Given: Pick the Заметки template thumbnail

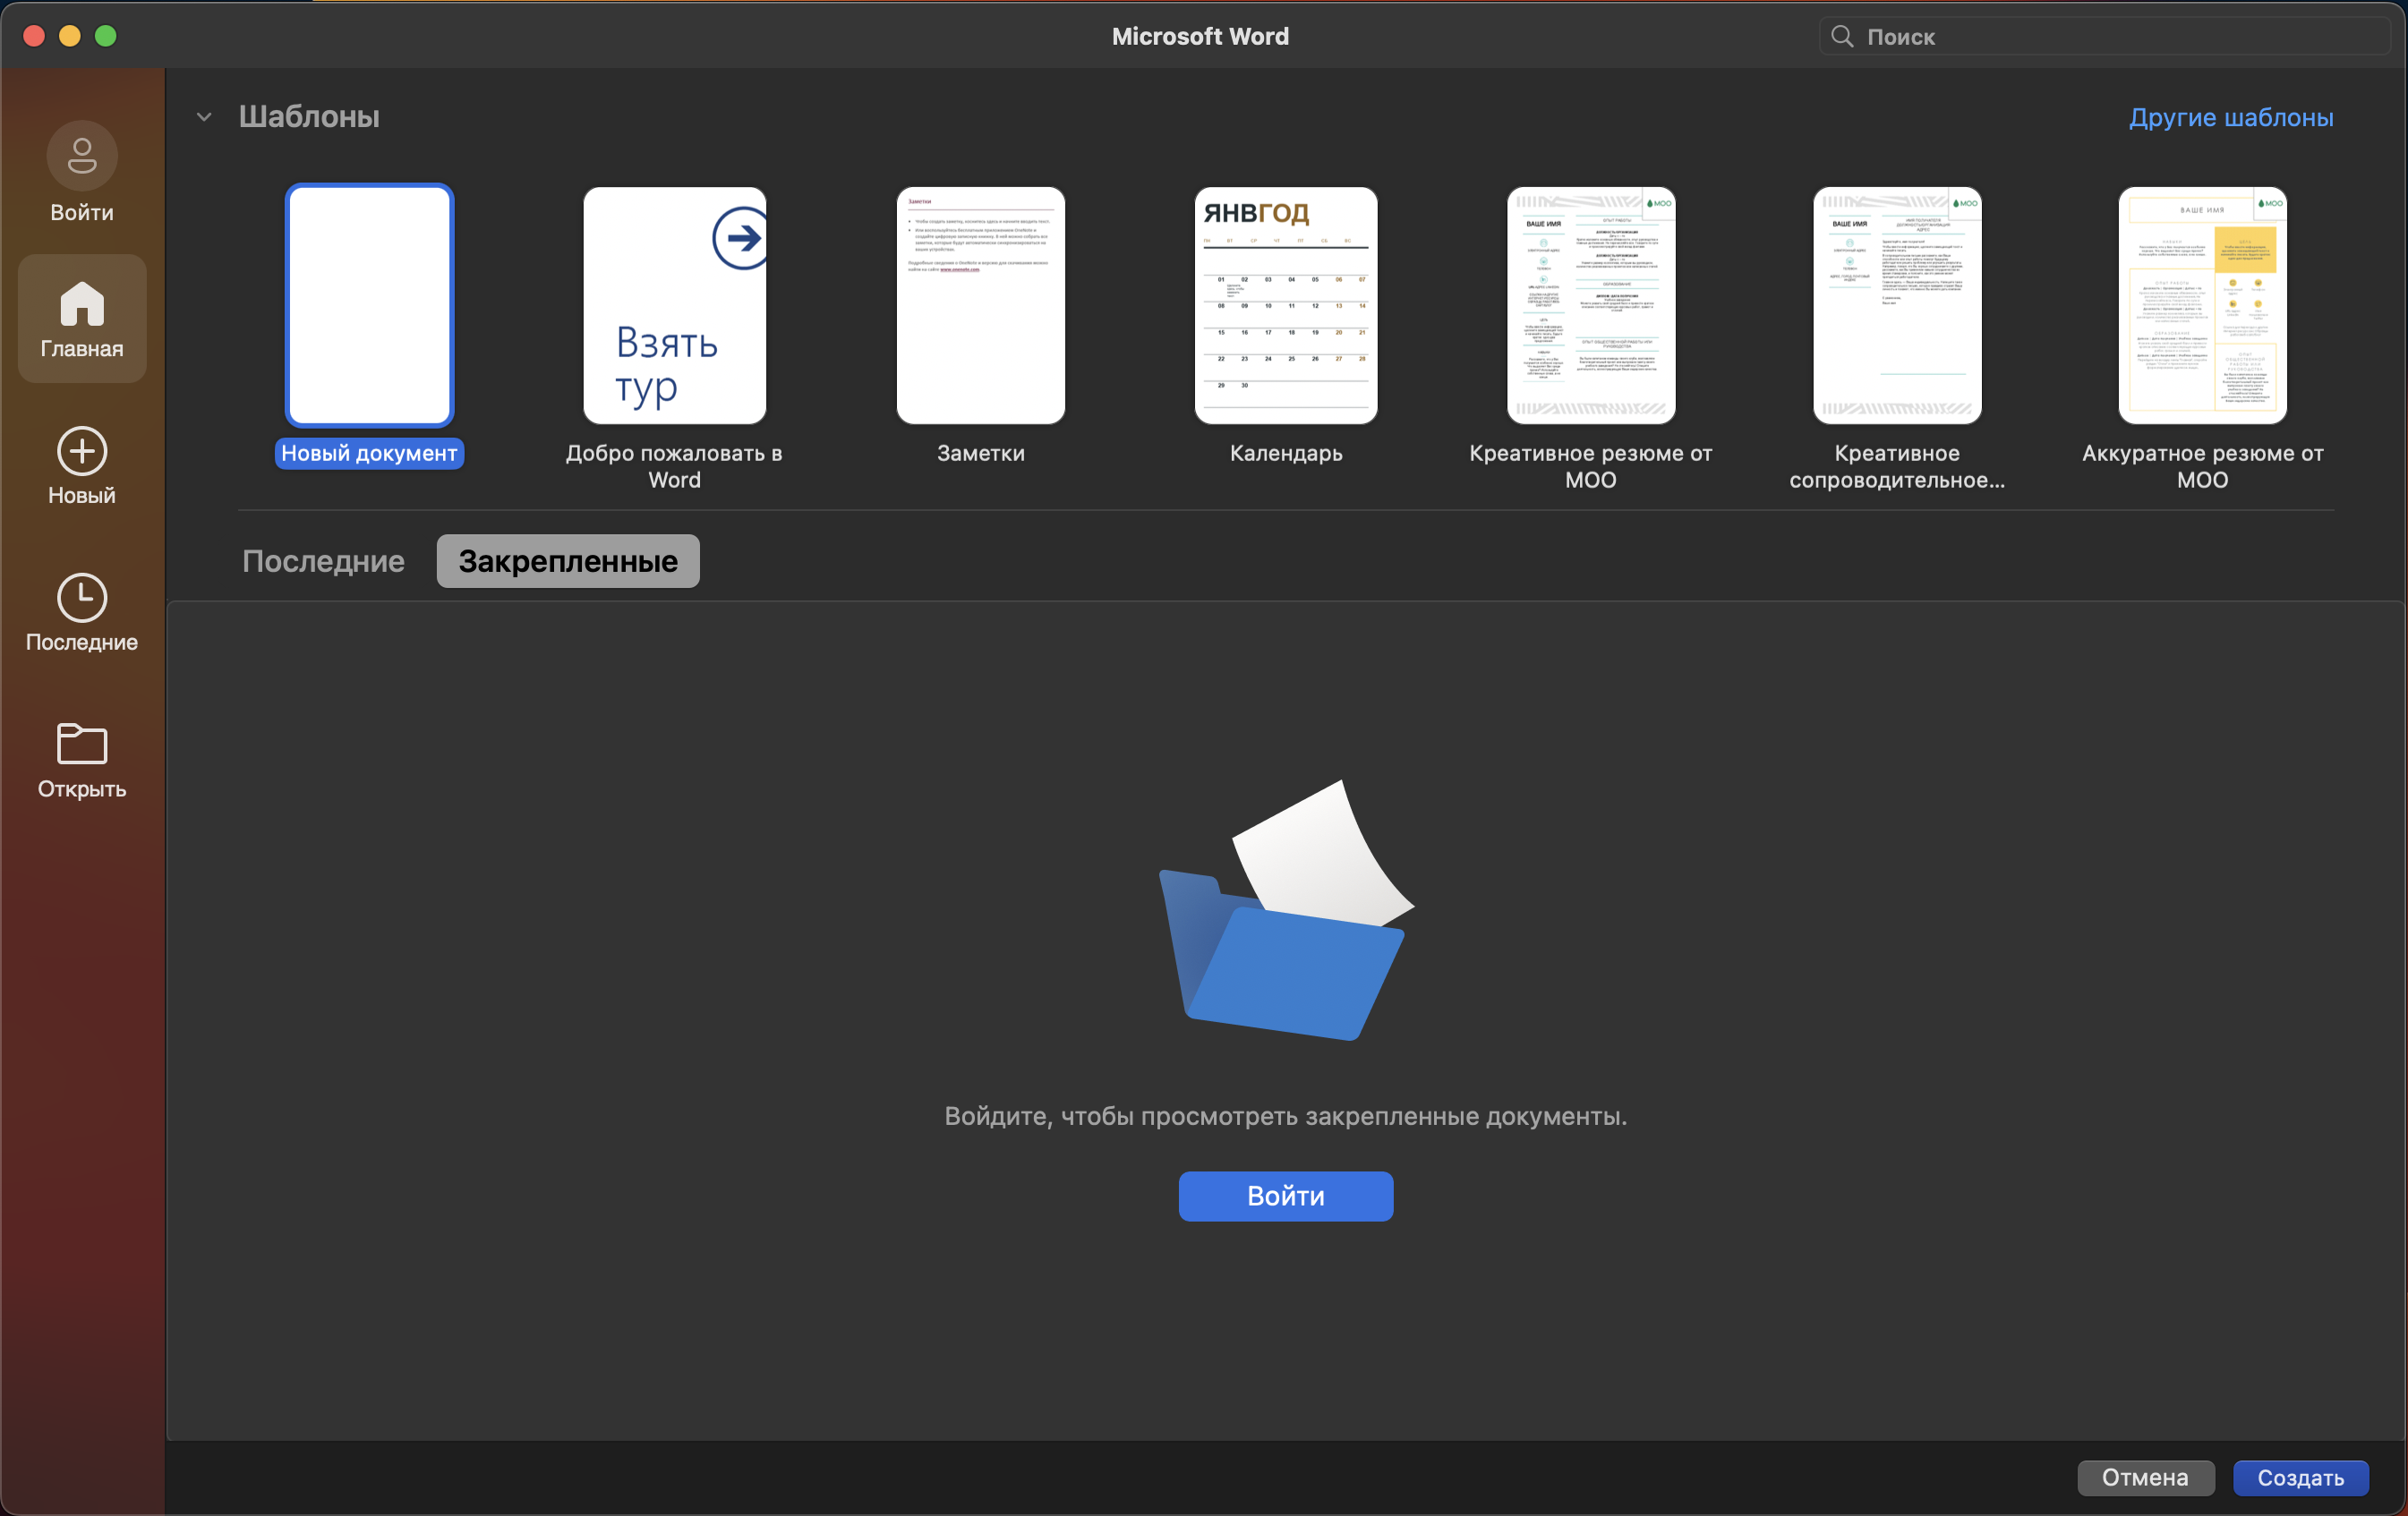Looking at the screenshot, I should tap(981, 305).
